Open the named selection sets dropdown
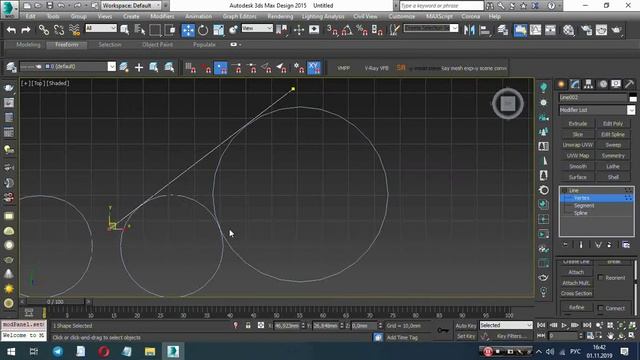This screenshot has width=640, height=360. (431, 28)
